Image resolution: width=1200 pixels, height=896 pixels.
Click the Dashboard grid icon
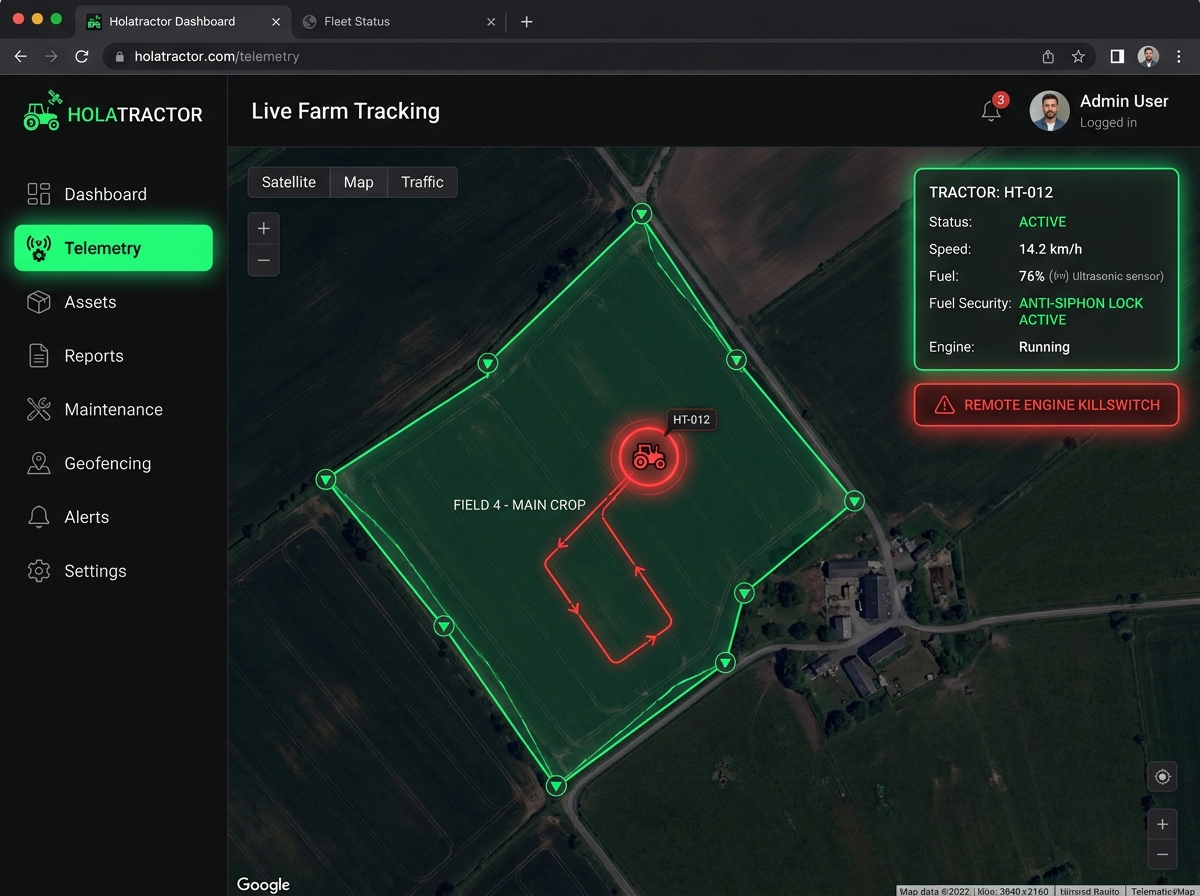coord(39,194)
